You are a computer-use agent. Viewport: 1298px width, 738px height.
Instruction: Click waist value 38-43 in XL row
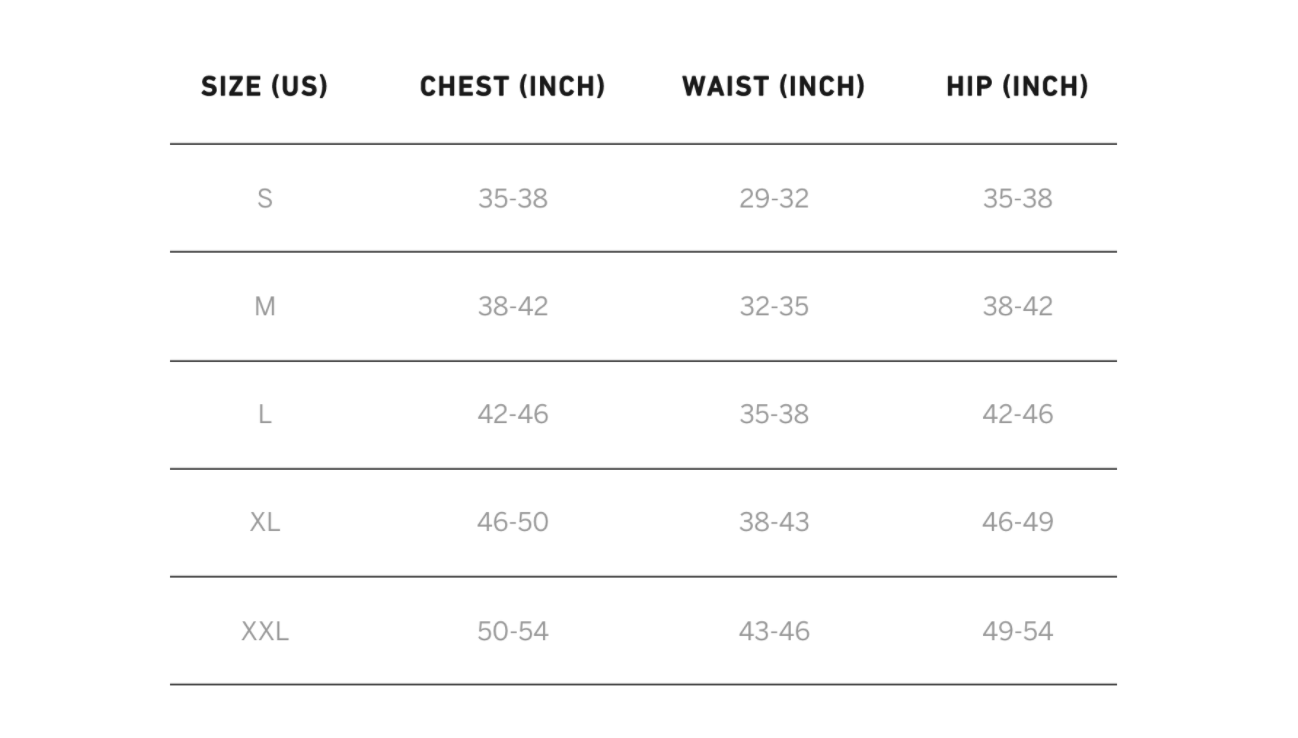click(x=774, y=522)
